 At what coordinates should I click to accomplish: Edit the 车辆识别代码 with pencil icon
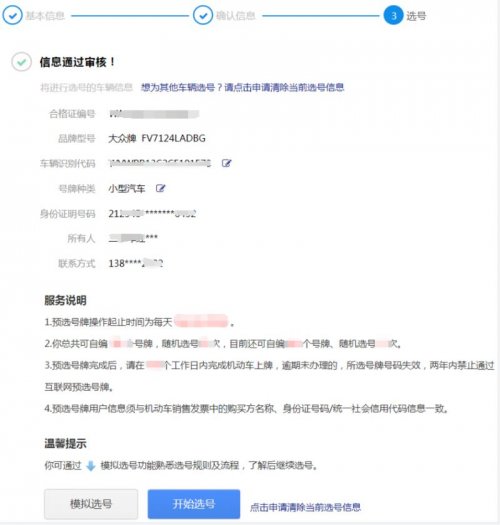coord(227,163)
